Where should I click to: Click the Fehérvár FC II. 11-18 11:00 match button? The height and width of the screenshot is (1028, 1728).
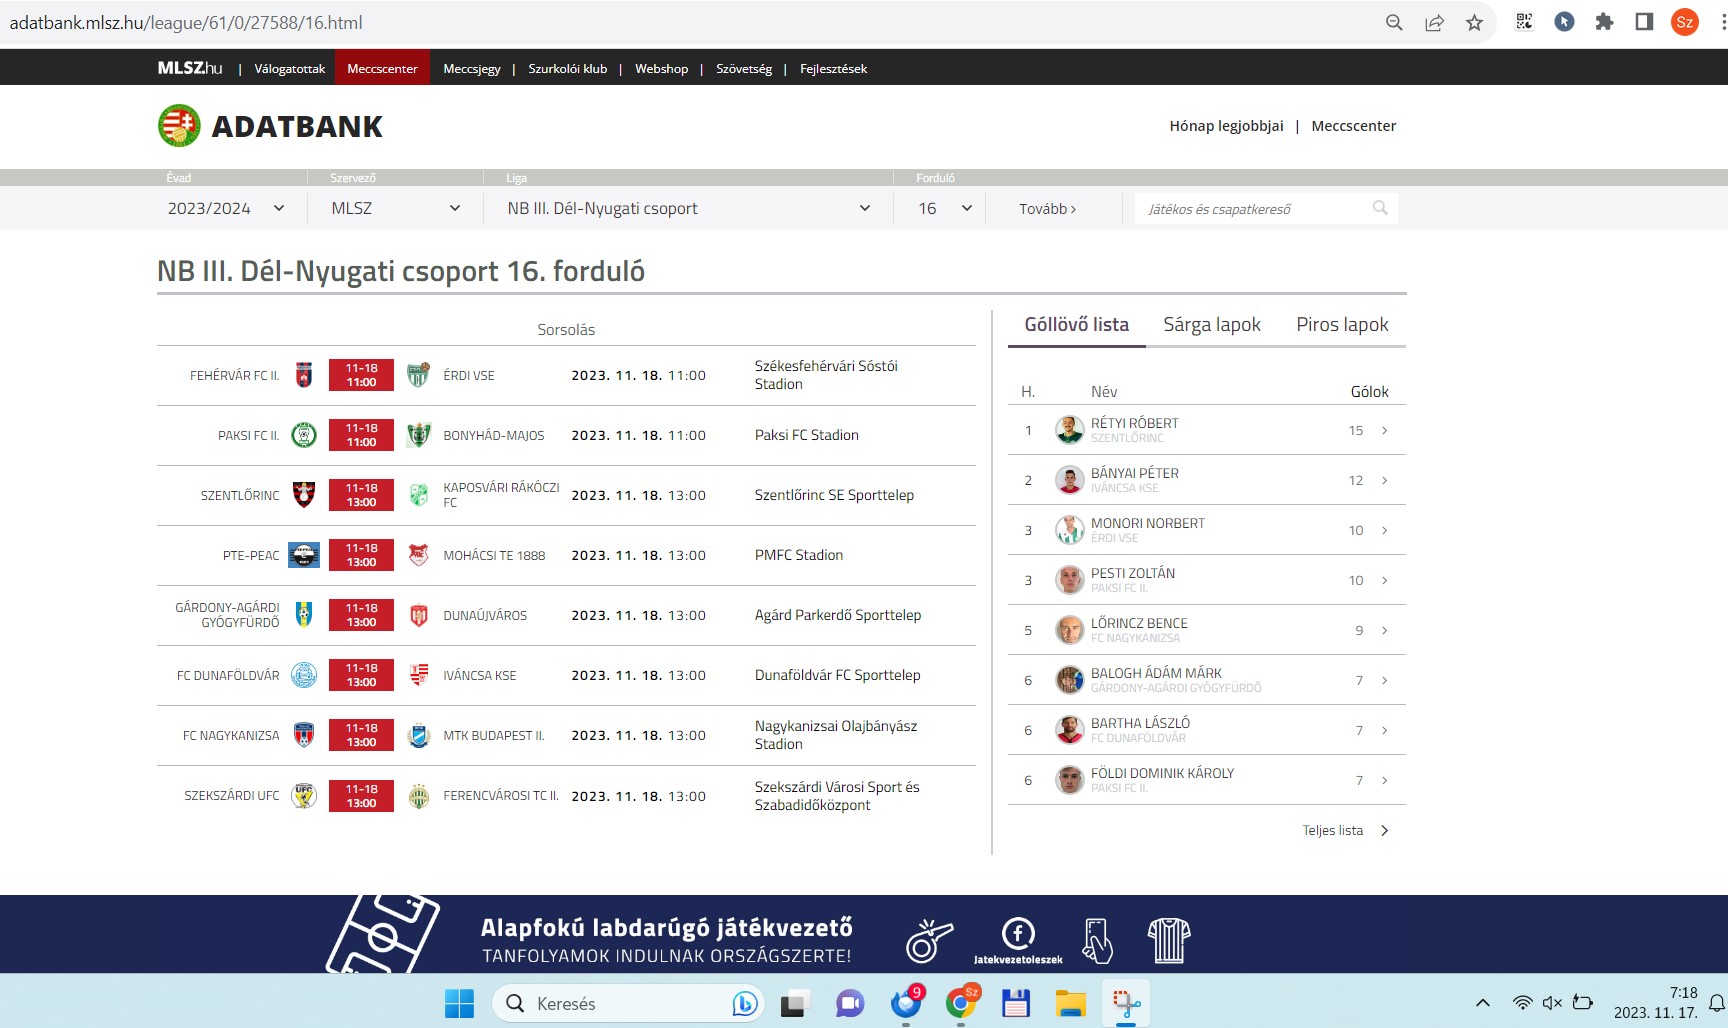point(361,375)
